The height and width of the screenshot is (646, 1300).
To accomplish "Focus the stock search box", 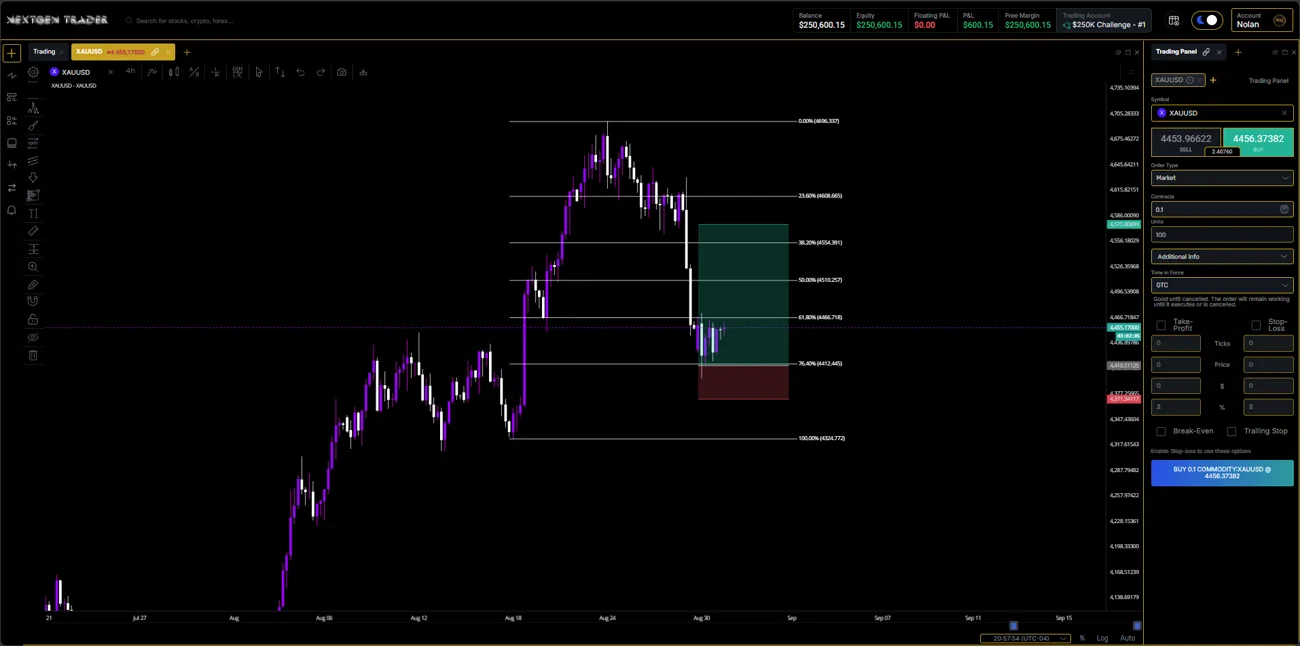I will click(x=185, y=20).
